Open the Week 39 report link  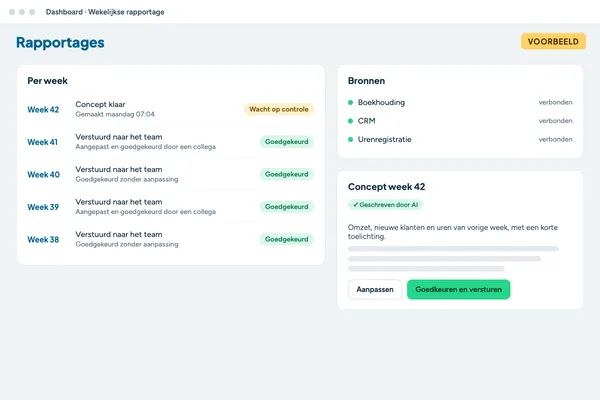click(x=43, y=207)
